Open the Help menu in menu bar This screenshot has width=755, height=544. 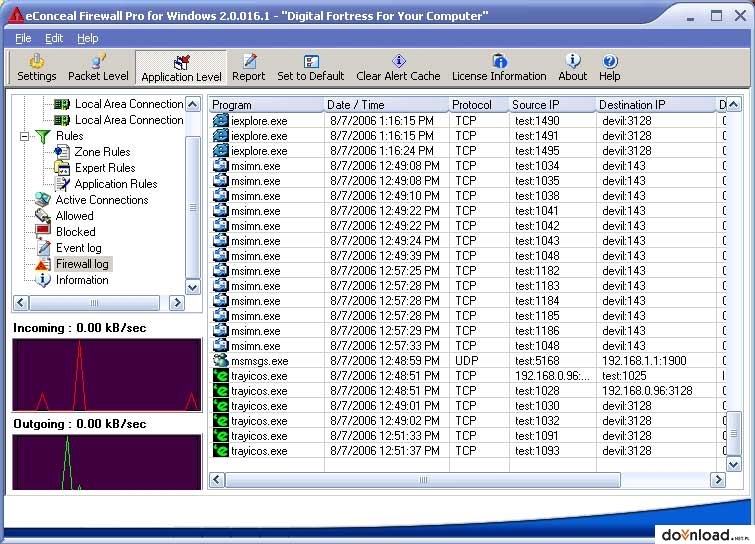88,38
